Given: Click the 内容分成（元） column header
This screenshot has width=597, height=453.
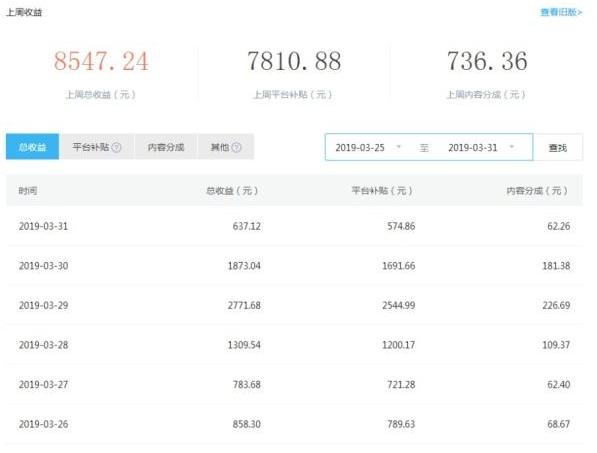Looking at the screenshot, I should click(x=537, y=191).
